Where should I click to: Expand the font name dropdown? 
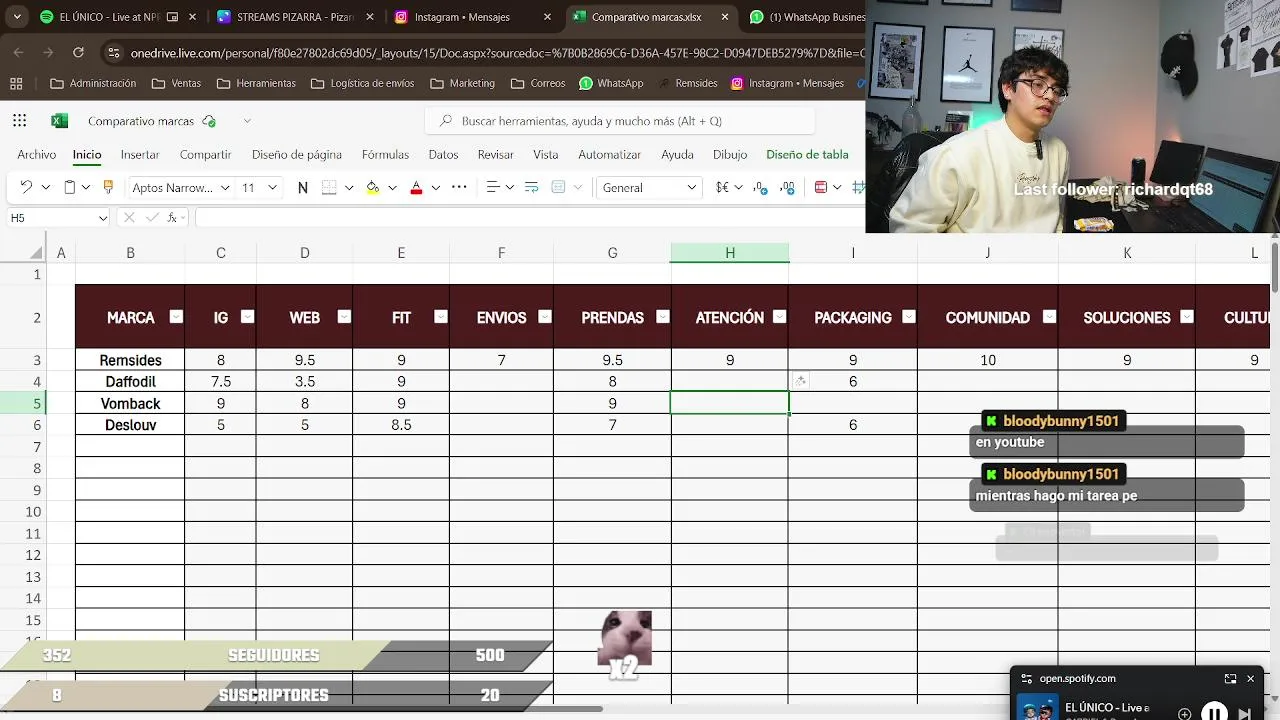pyautogui.click(x=225, y=187)
